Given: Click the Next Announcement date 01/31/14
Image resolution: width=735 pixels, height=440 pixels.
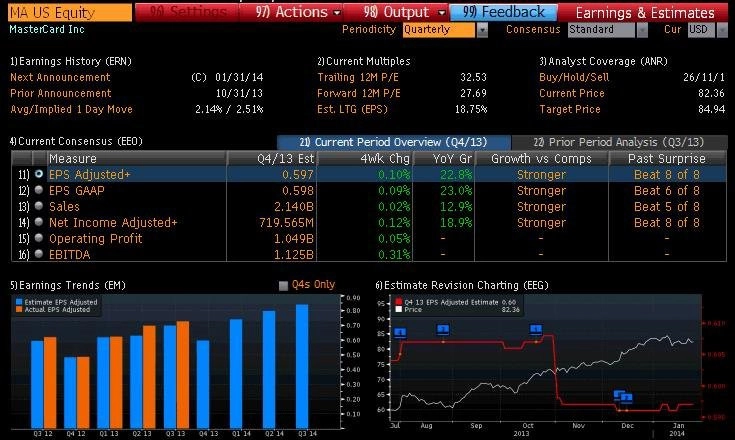Looking at the screenshot, I should pos(239,77).
